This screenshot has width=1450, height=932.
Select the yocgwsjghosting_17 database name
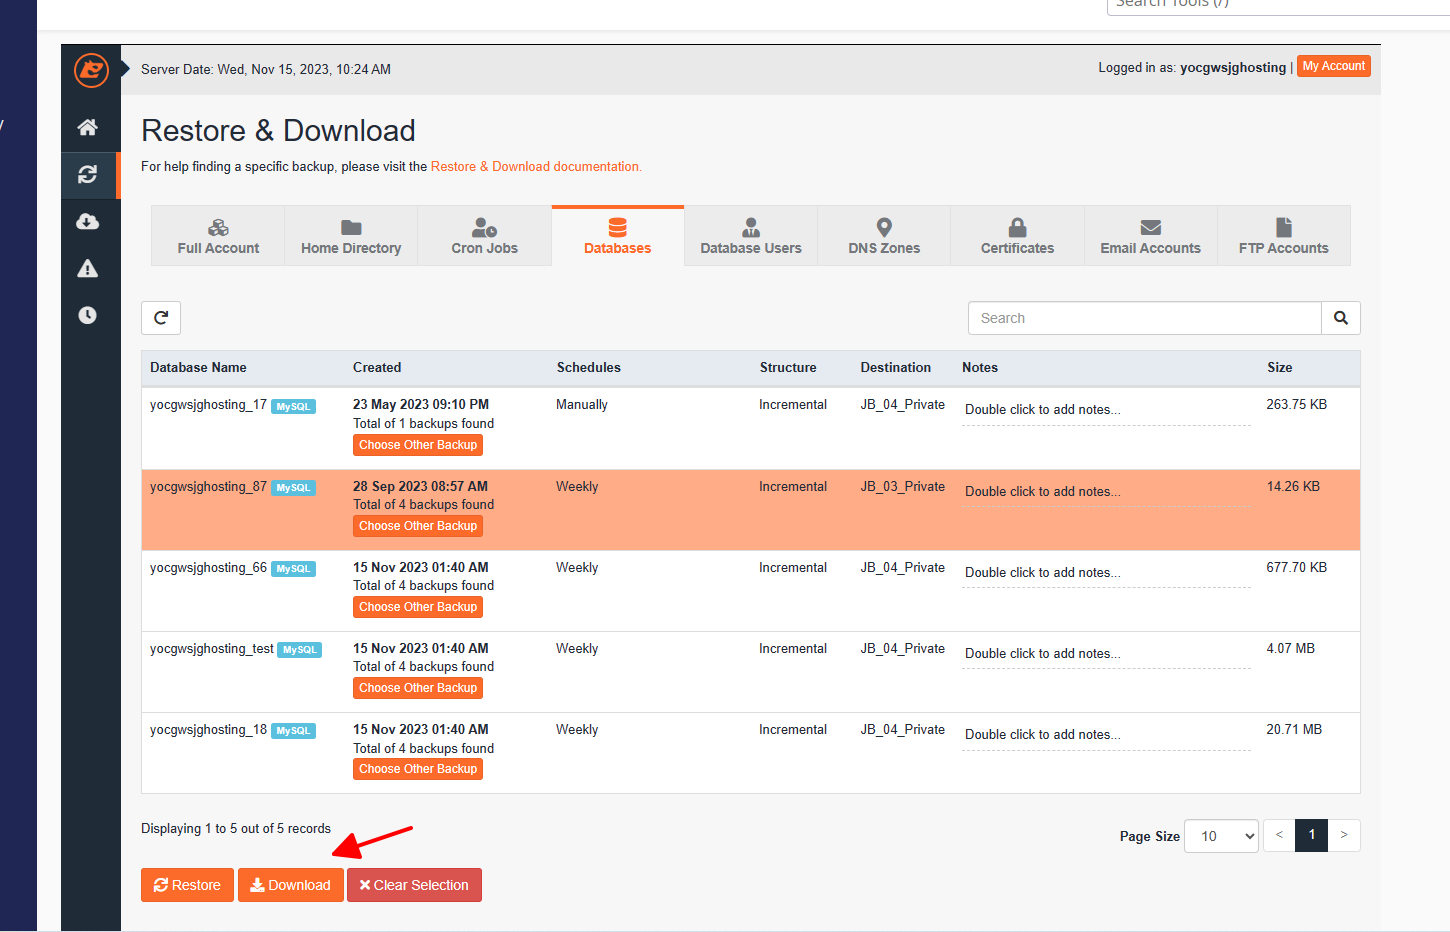208,405
